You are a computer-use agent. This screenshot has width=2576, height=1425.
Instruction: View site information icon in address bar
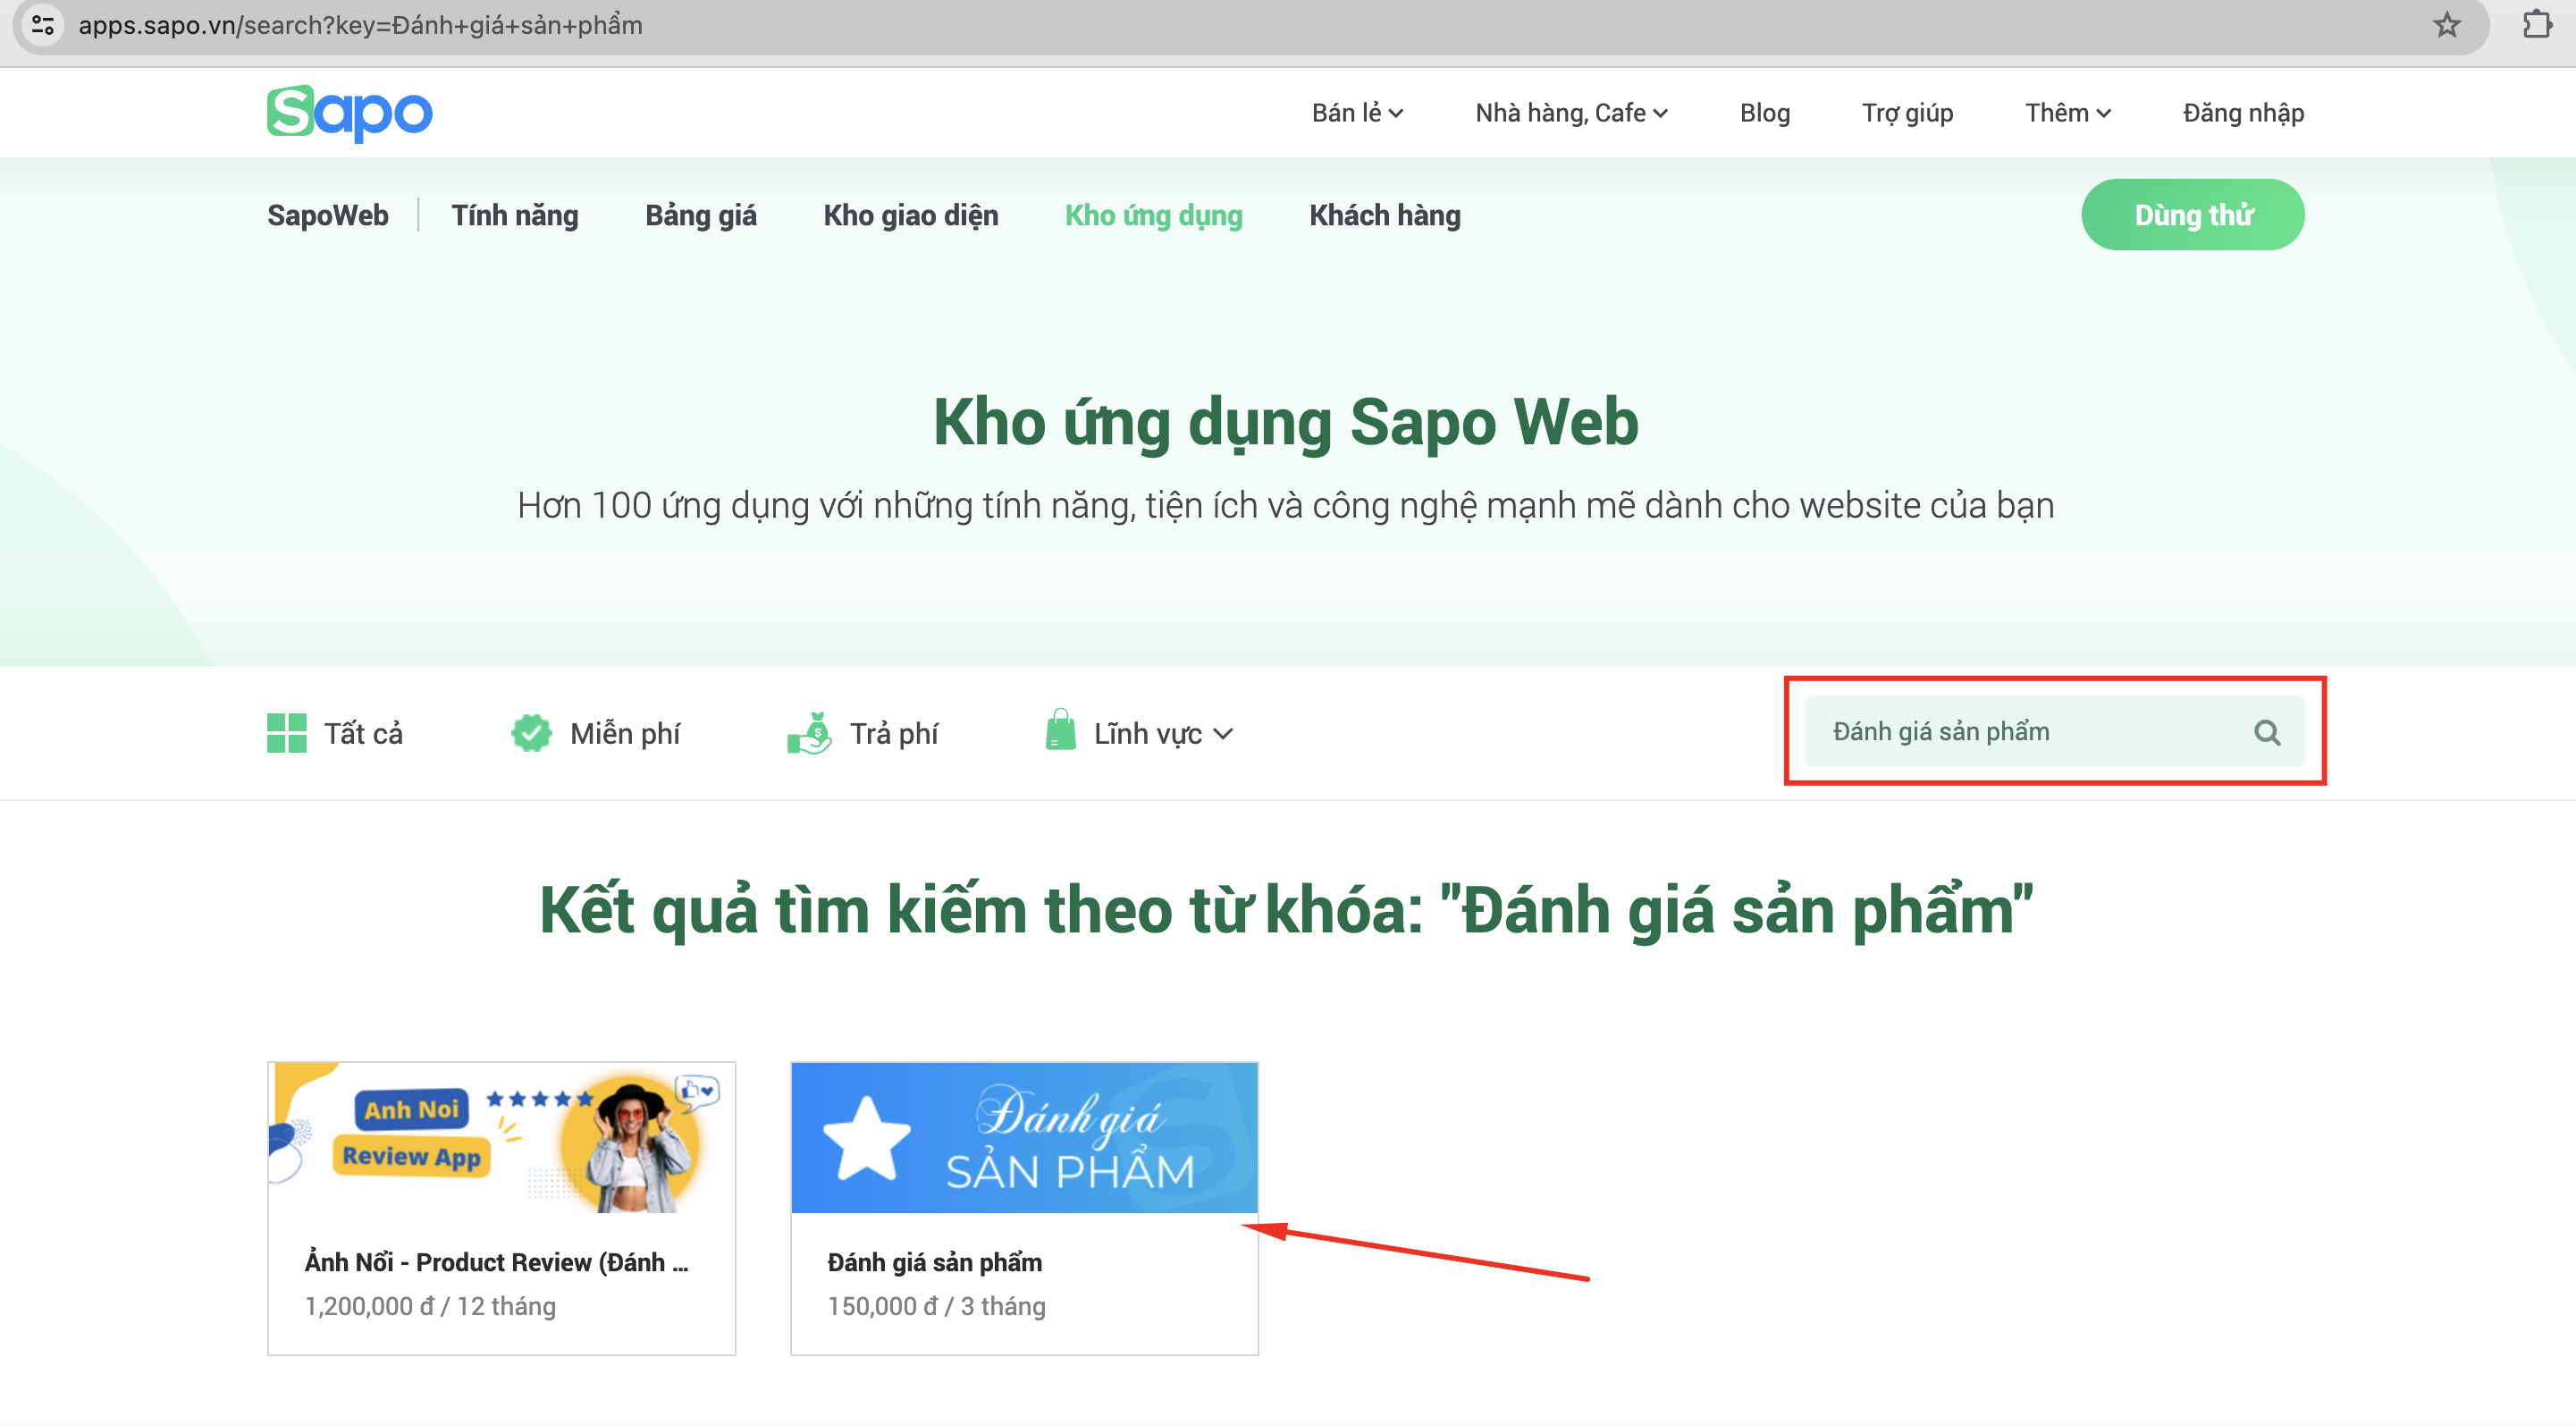point(43,25)
